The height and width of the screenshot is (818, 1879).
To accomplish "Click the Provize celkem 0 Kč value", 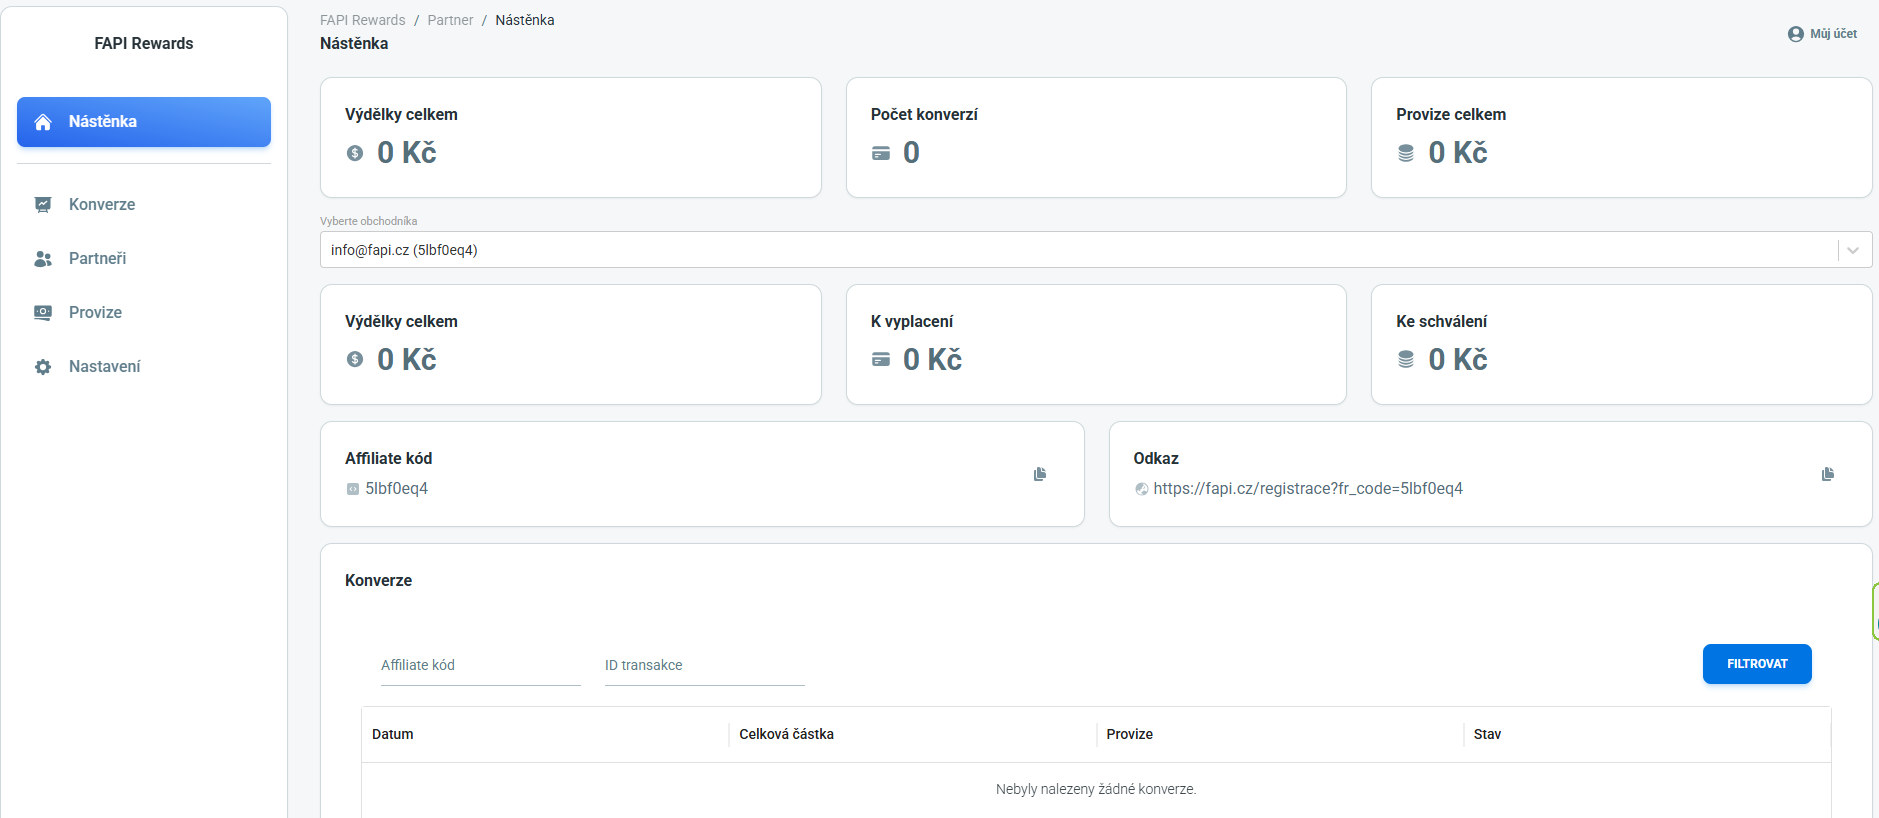I will click(1458, 153).
